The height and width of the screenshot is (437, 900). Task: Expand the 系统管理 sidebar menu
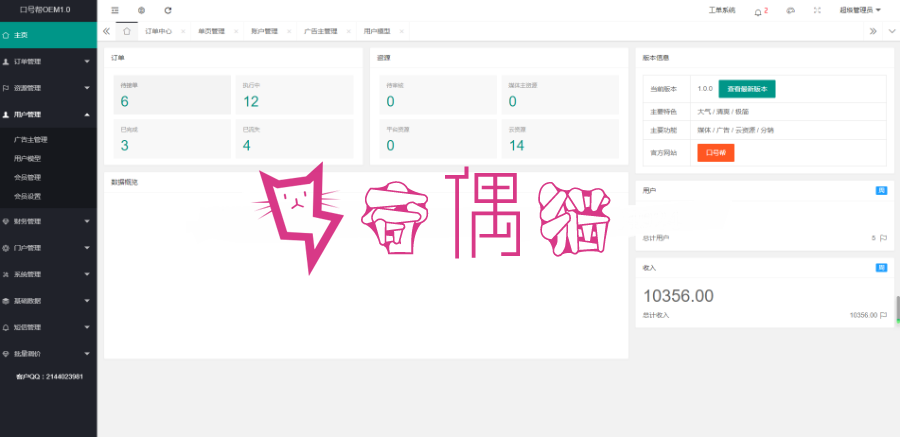click(x=48, y=274)
